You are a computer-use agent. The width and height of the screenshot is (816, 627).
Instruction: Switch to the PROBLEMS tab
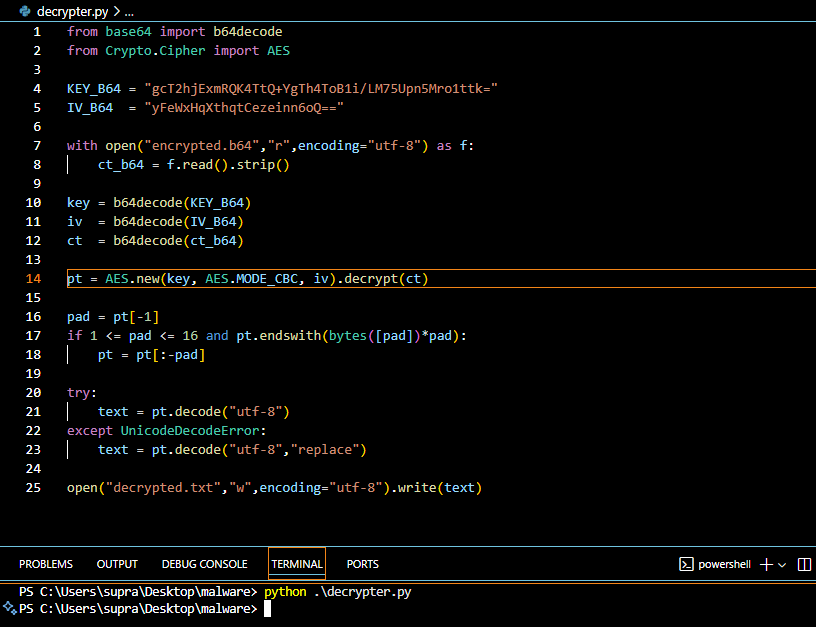point(45,564)
